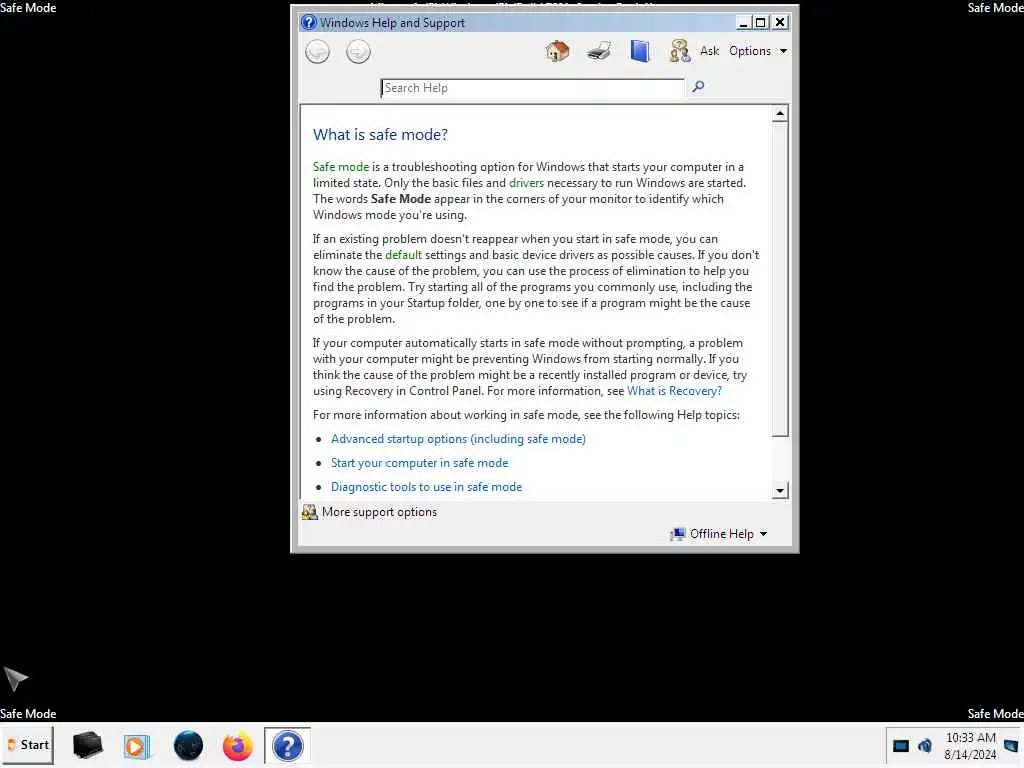1024x768 pixels.
Task: Click the More support options icon
Action: pos(310,512)
